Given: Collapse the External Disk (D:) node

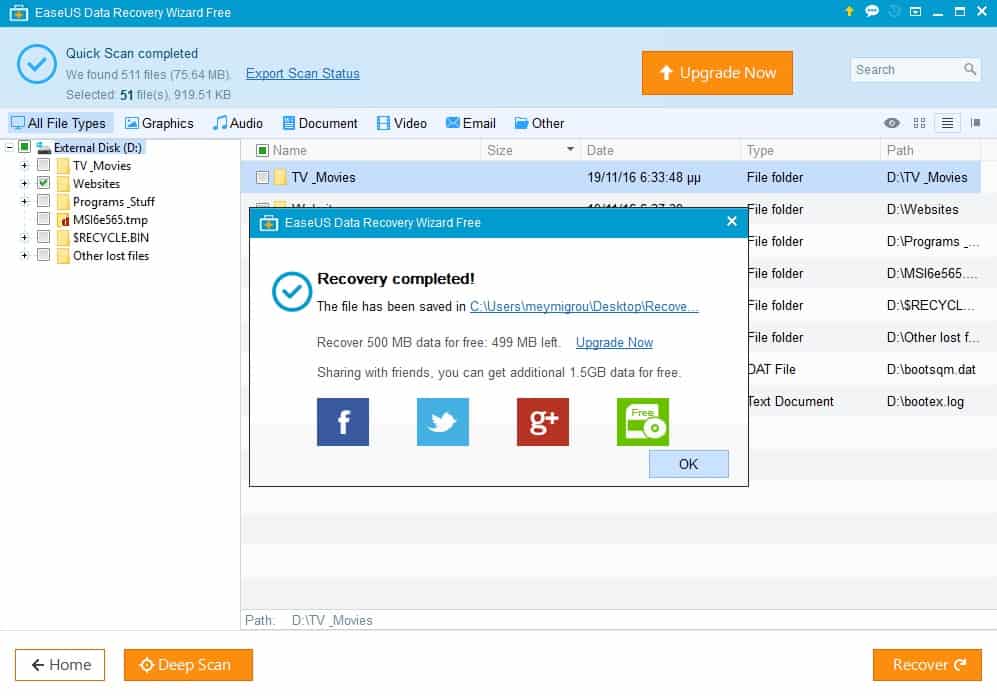Looking at the screenshot, I should tap(9, 147).
